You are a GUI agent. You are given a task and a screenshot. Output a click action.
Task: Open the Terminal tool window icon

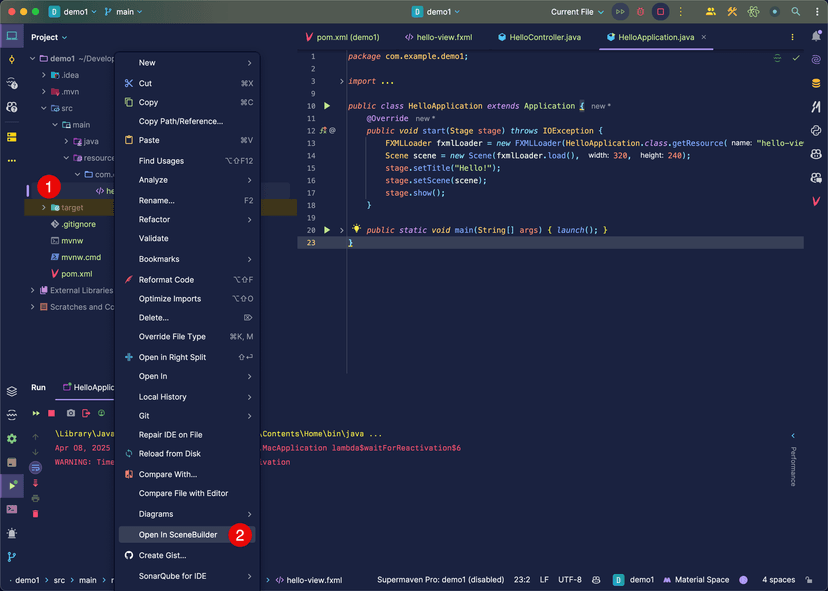12,508
